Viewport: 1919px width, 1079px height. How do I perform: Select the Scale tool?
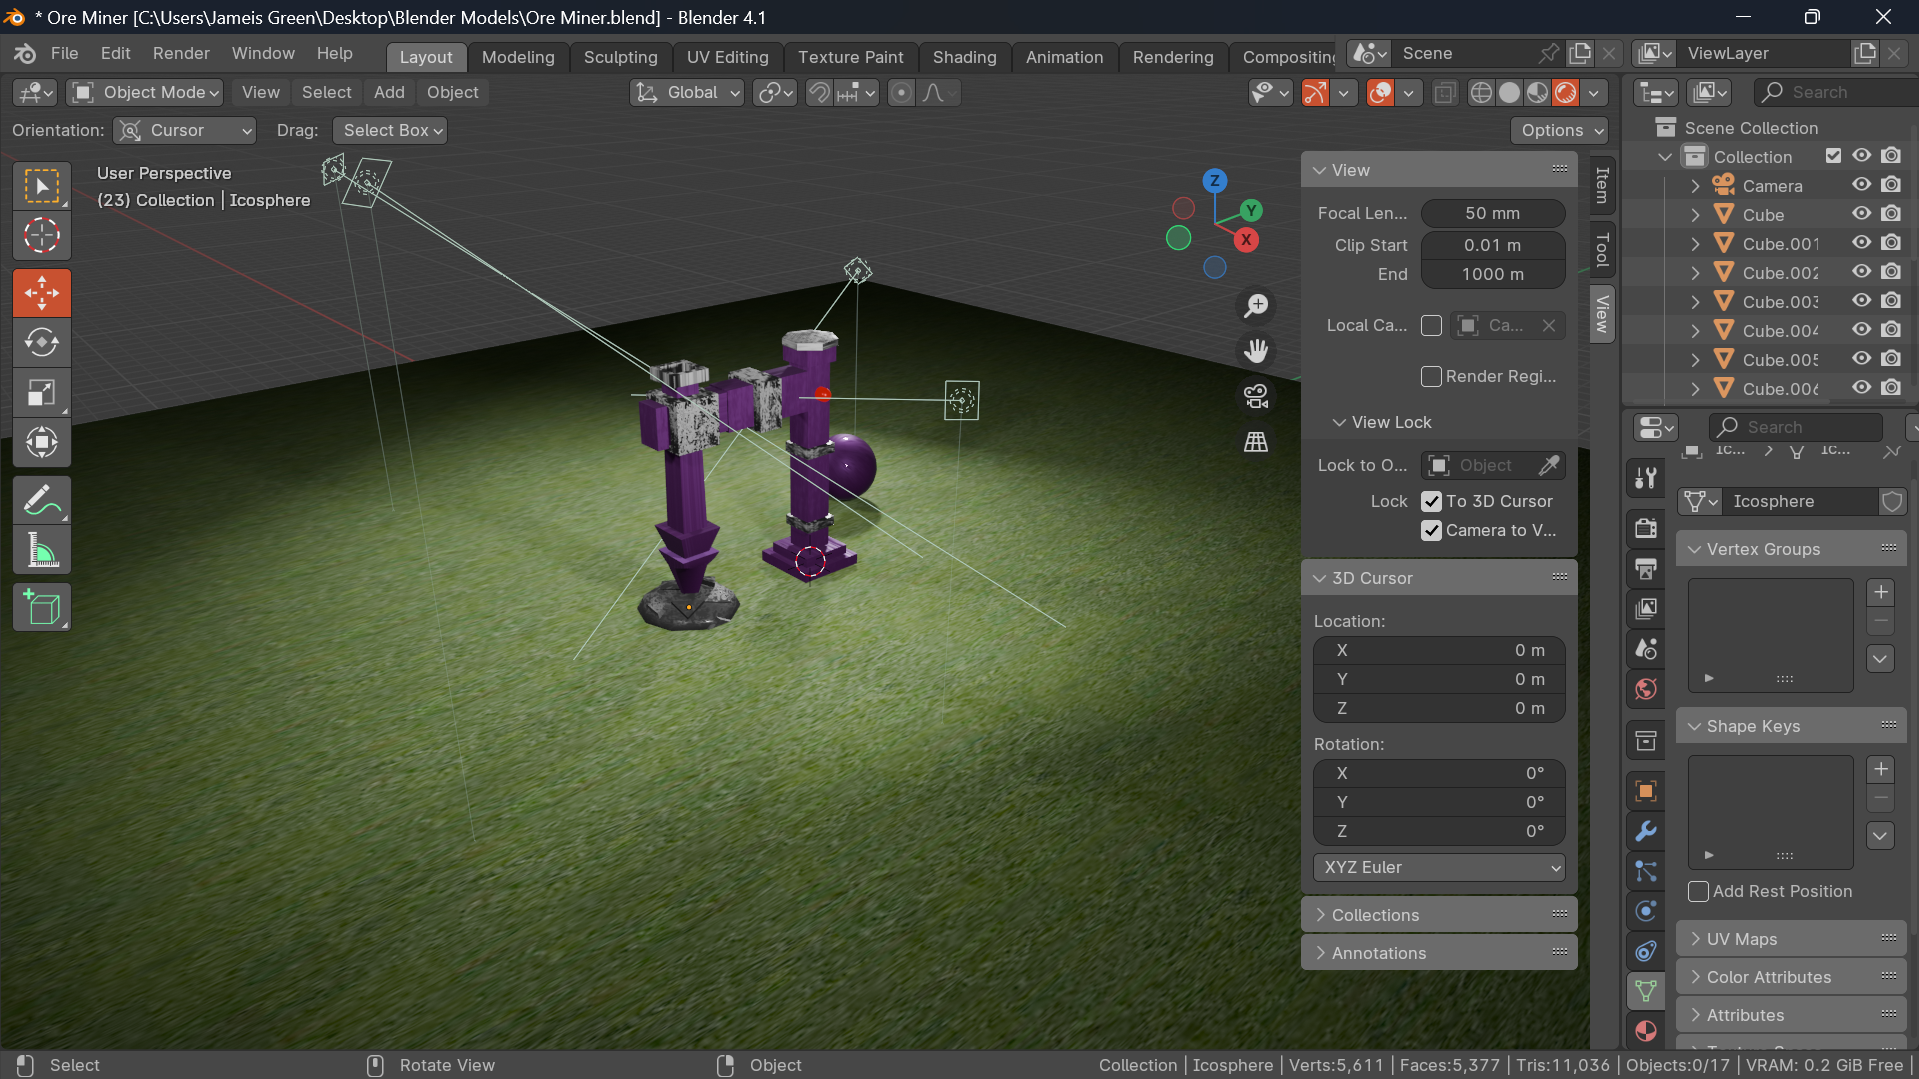(42, 393)
